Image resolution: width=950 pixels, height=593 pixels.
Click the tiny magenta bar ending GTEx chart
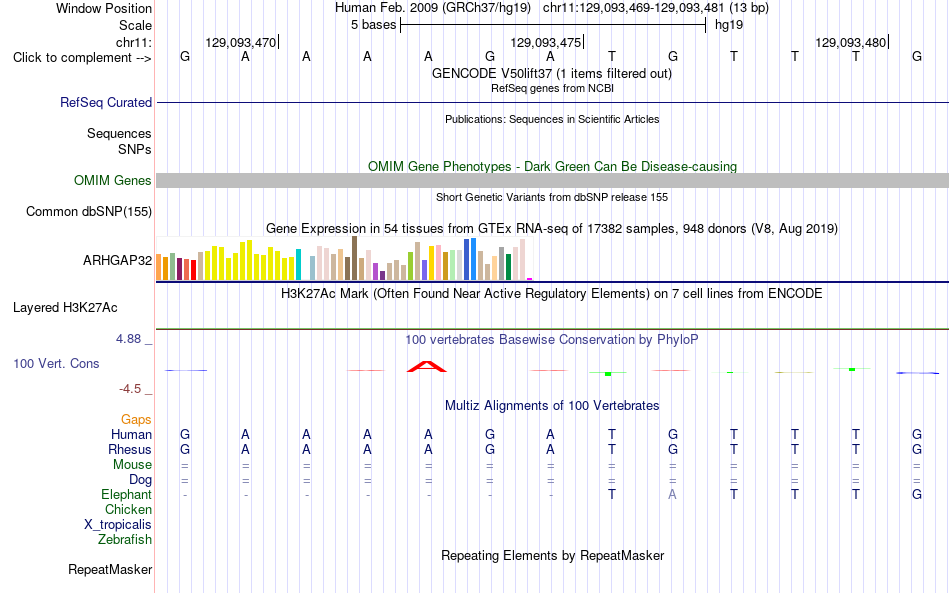[x=530, y=279]
